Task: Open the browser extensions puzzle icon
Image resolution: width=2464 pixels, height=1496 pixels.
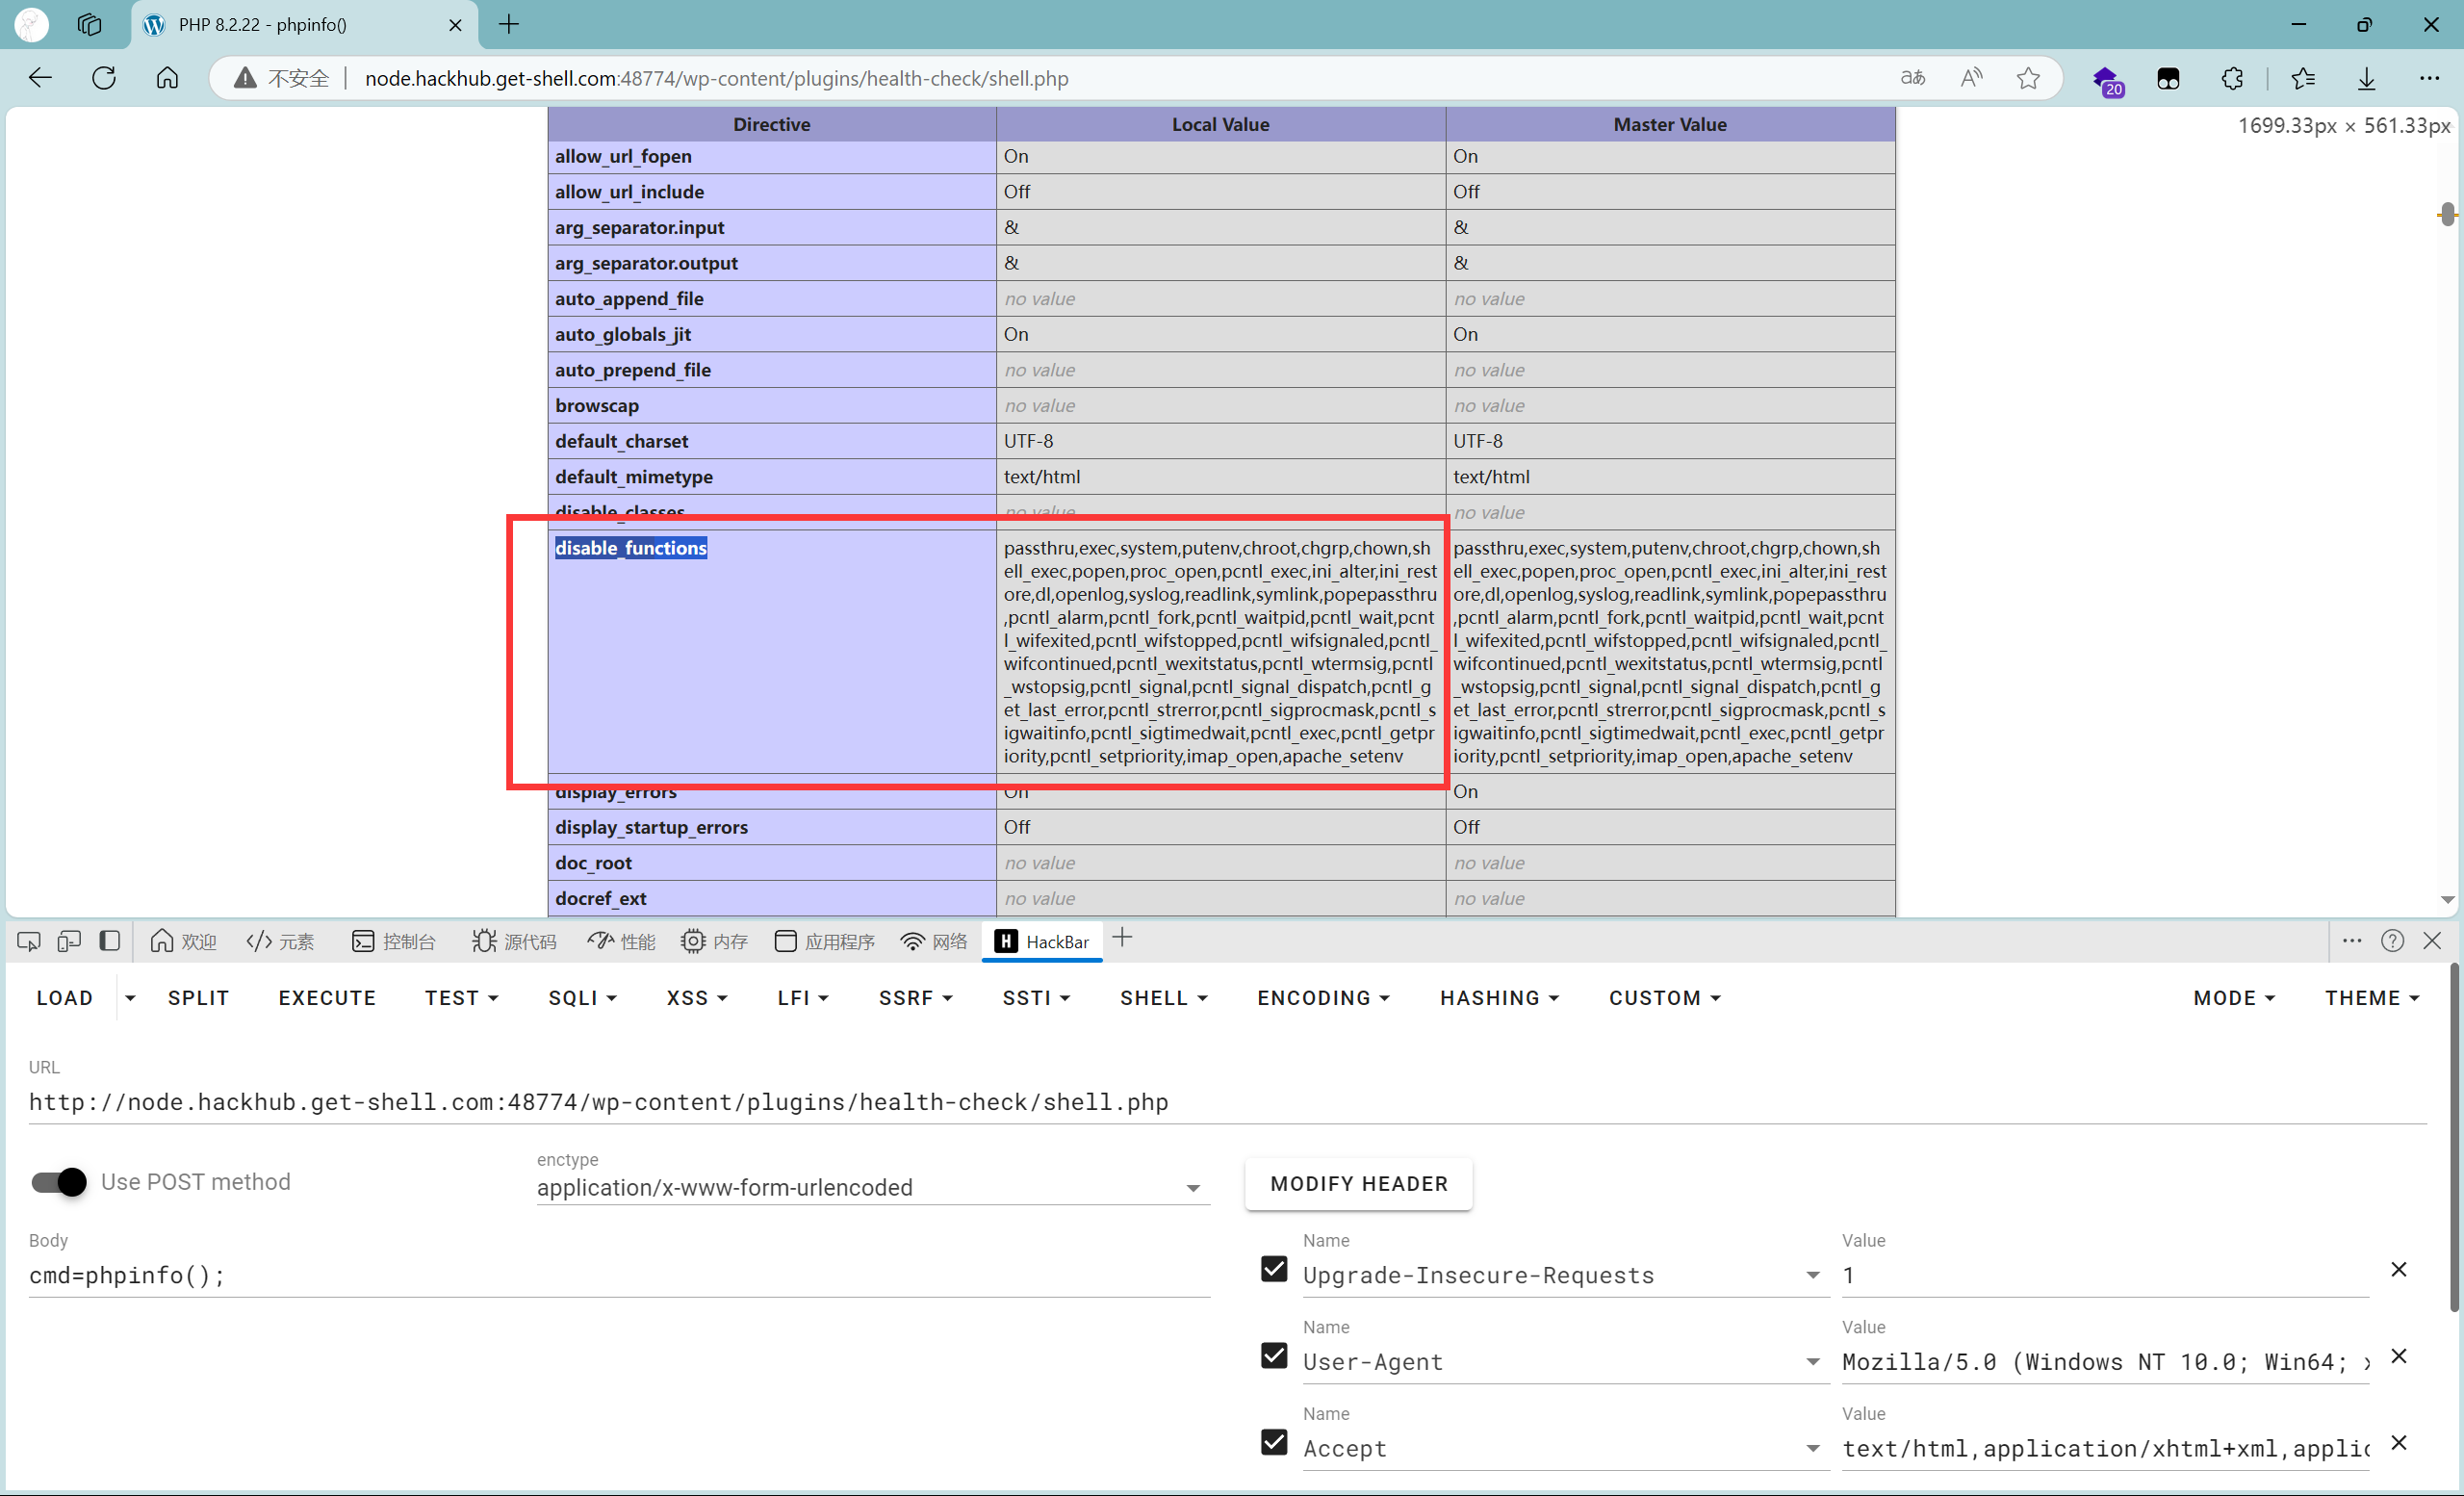Action: (2231, 78)
